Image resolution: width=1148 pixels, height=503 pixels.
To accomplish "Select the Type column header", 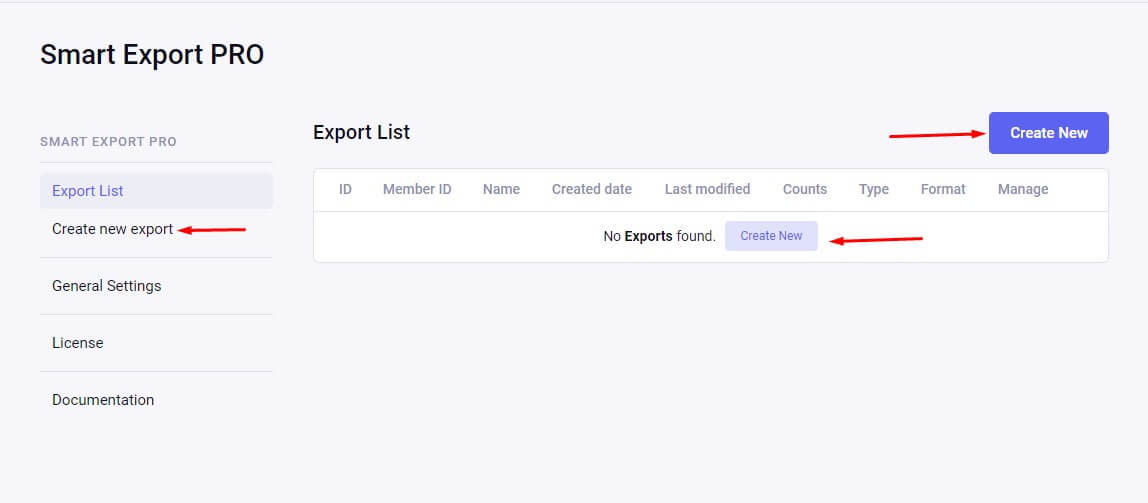I will 874,189.
